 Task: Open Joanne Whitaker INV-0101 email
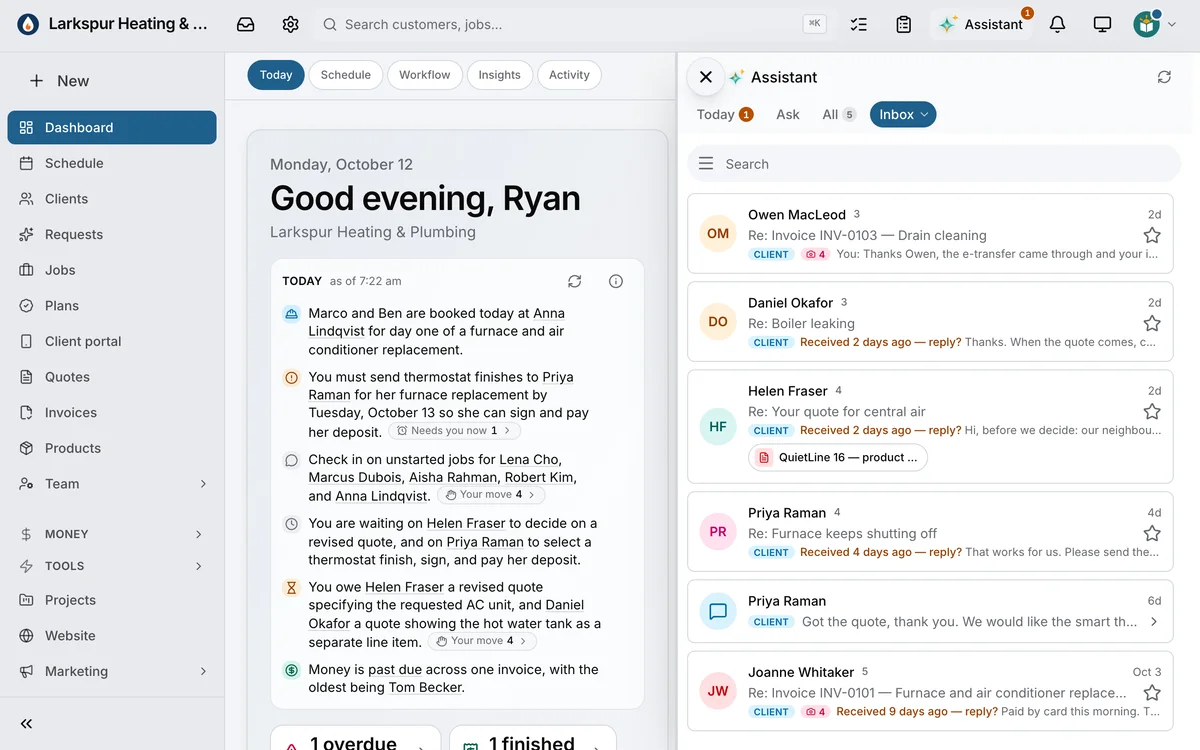(930, 691)
